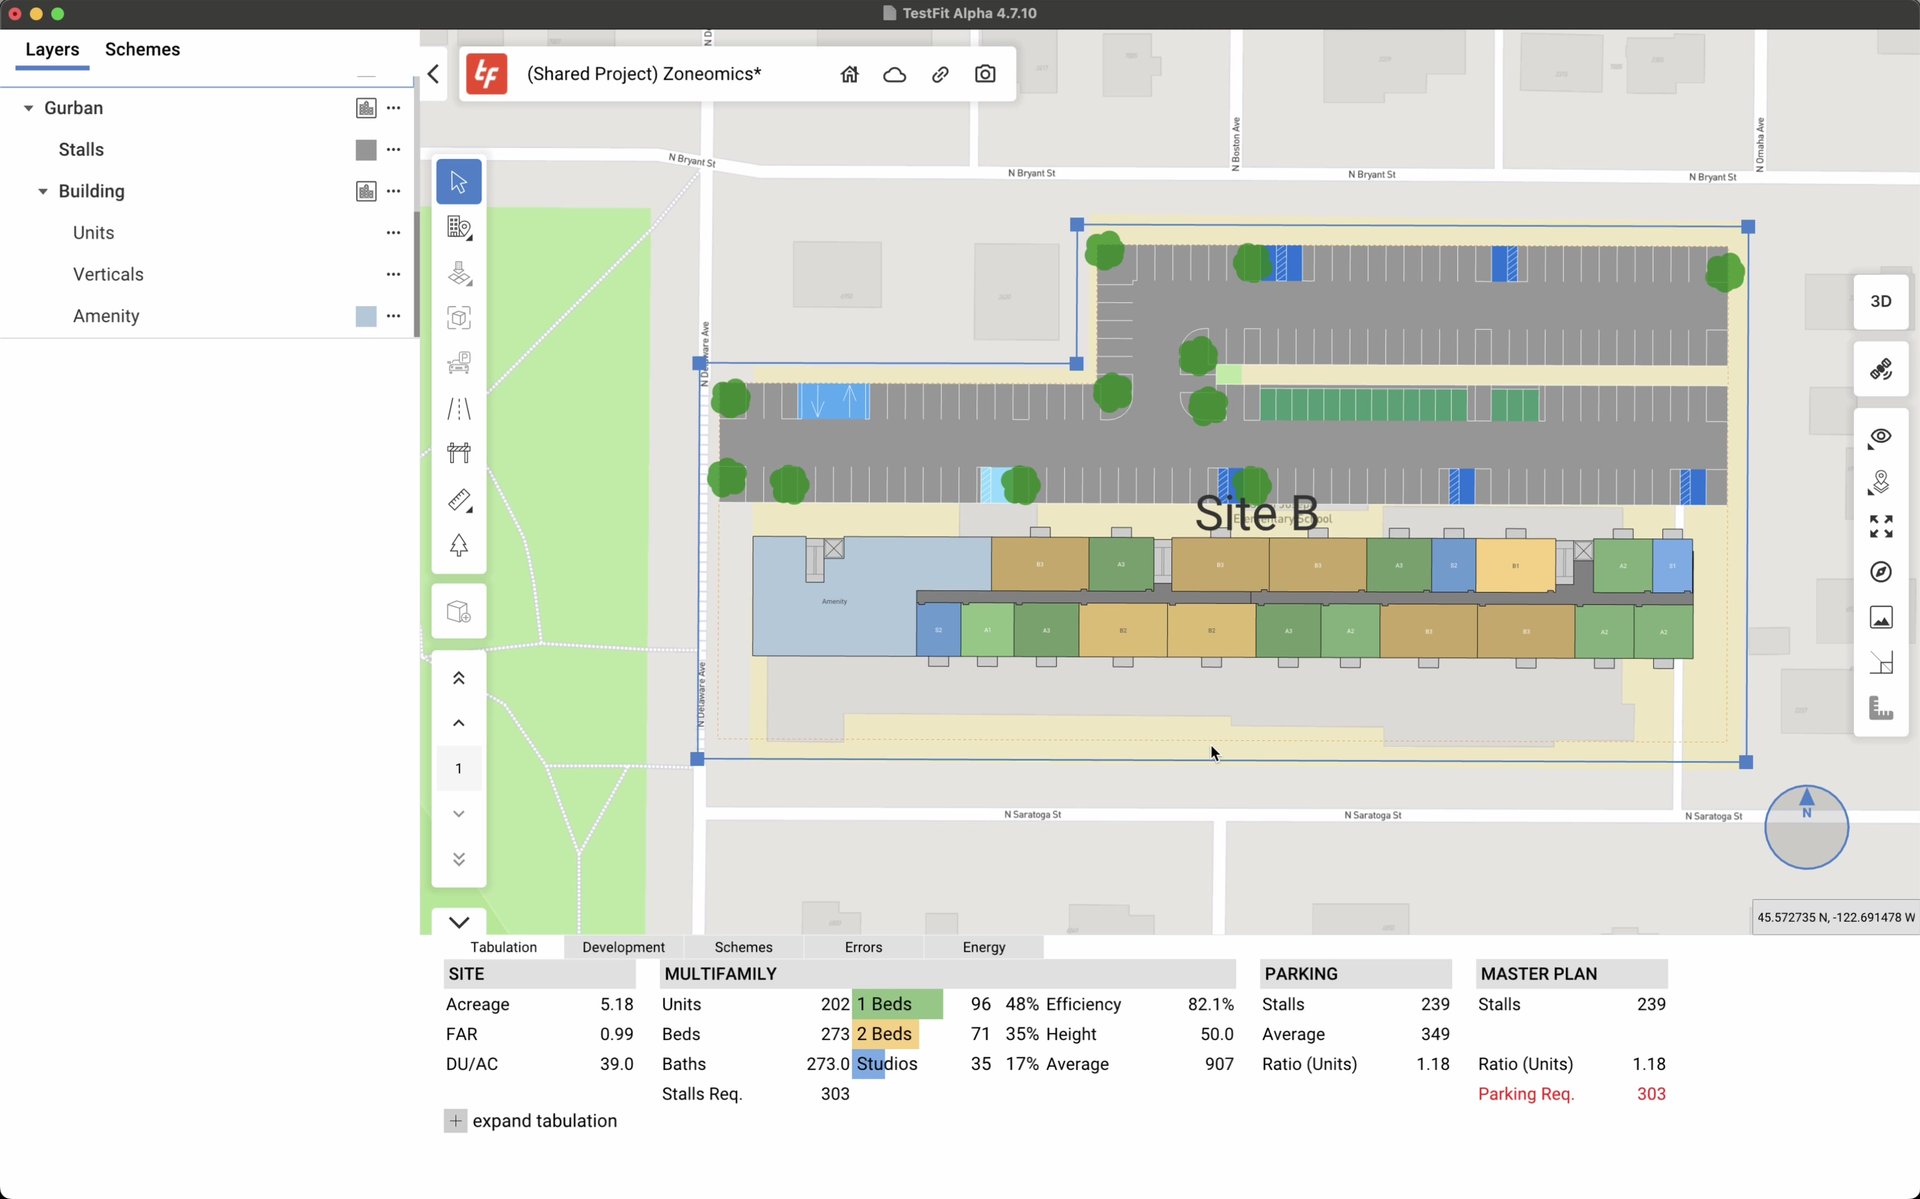The image size is (1920, 1199).
Task: Click the home icon in project bar
Action: click(849, 74)
